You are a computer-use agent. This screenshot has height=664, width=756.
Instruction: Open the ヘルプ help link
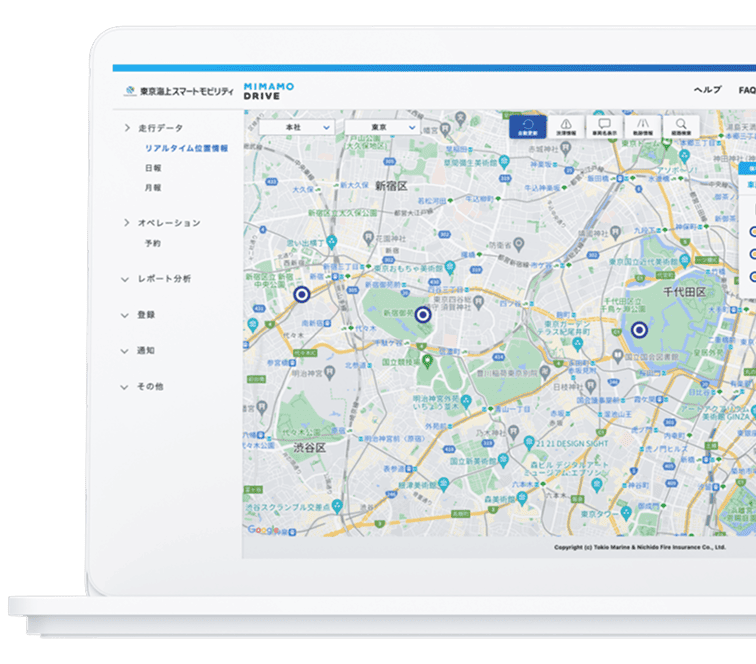[707, 90]
